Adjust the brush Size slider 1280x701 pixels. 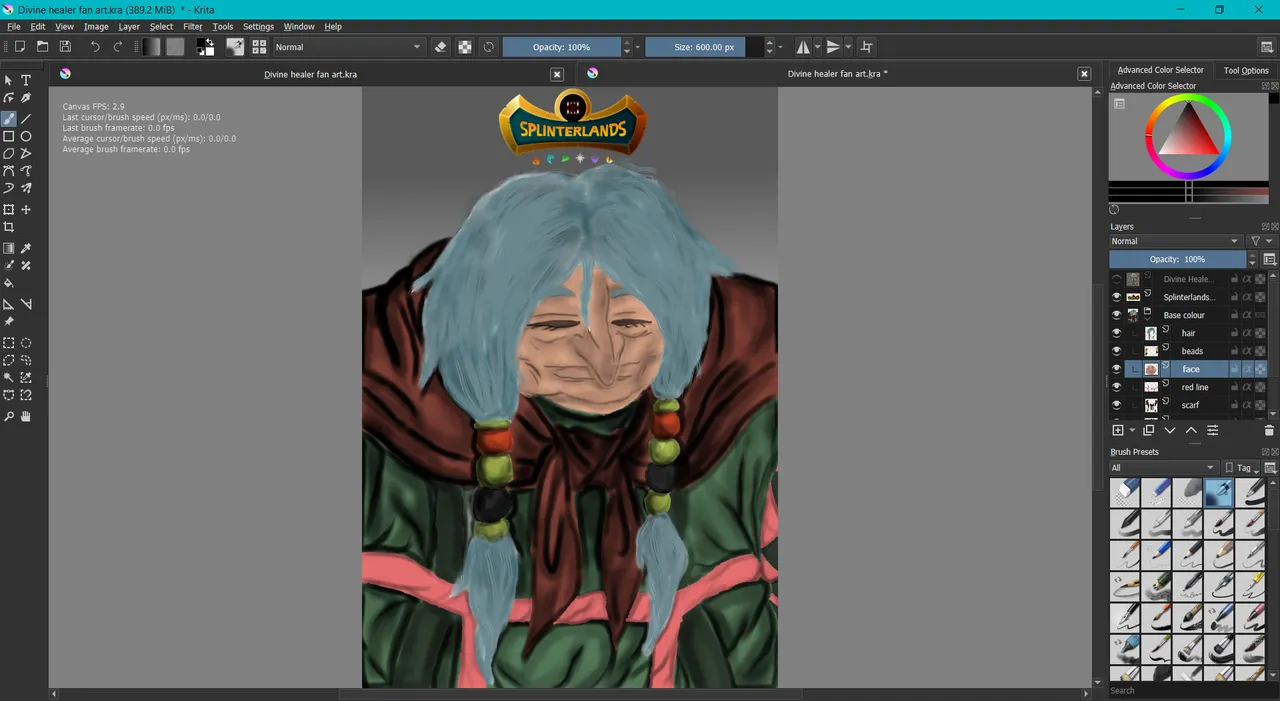tap(704, 47)
